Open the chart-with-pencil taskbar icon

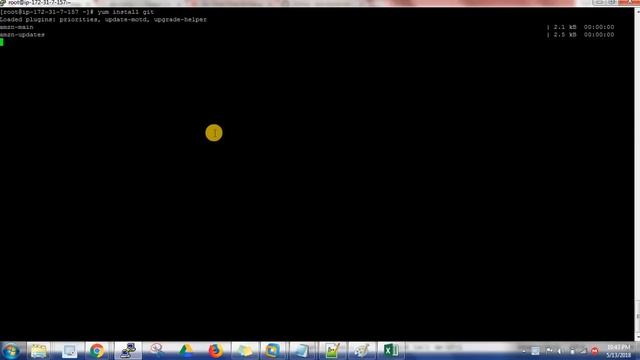[332, 351]
